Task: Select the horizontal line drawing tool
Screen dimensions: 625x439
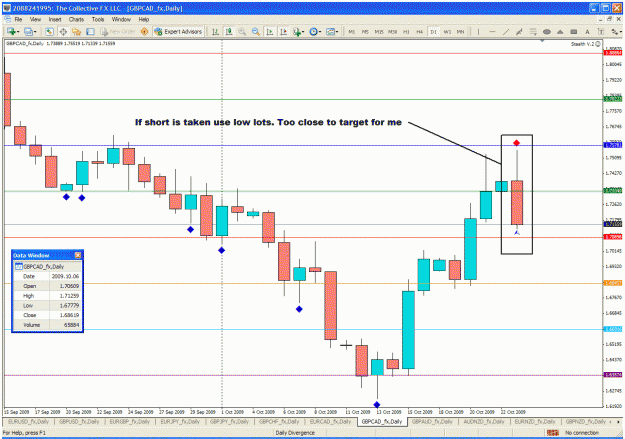Action: 492,31
